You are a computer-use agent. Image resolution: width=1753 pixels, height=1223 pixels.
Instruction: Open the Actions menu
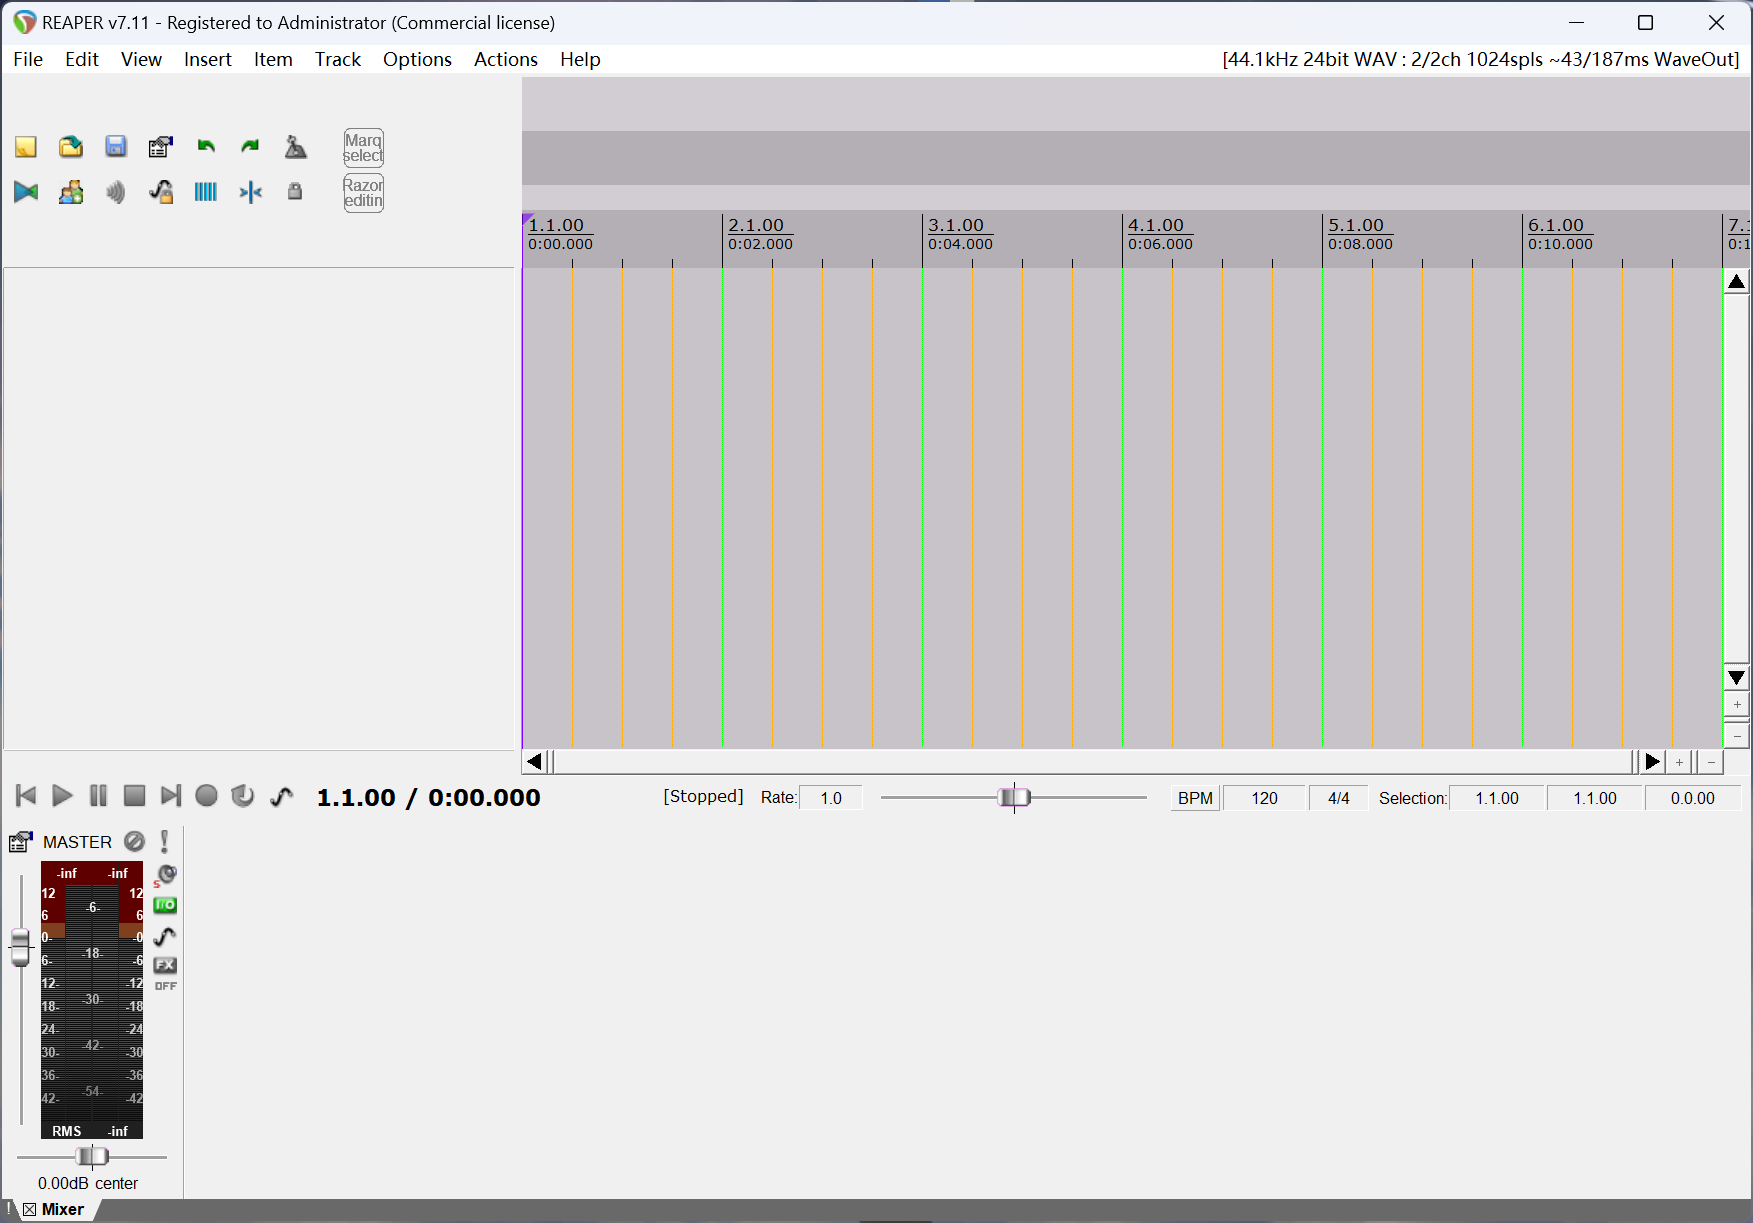coord(505,59)
